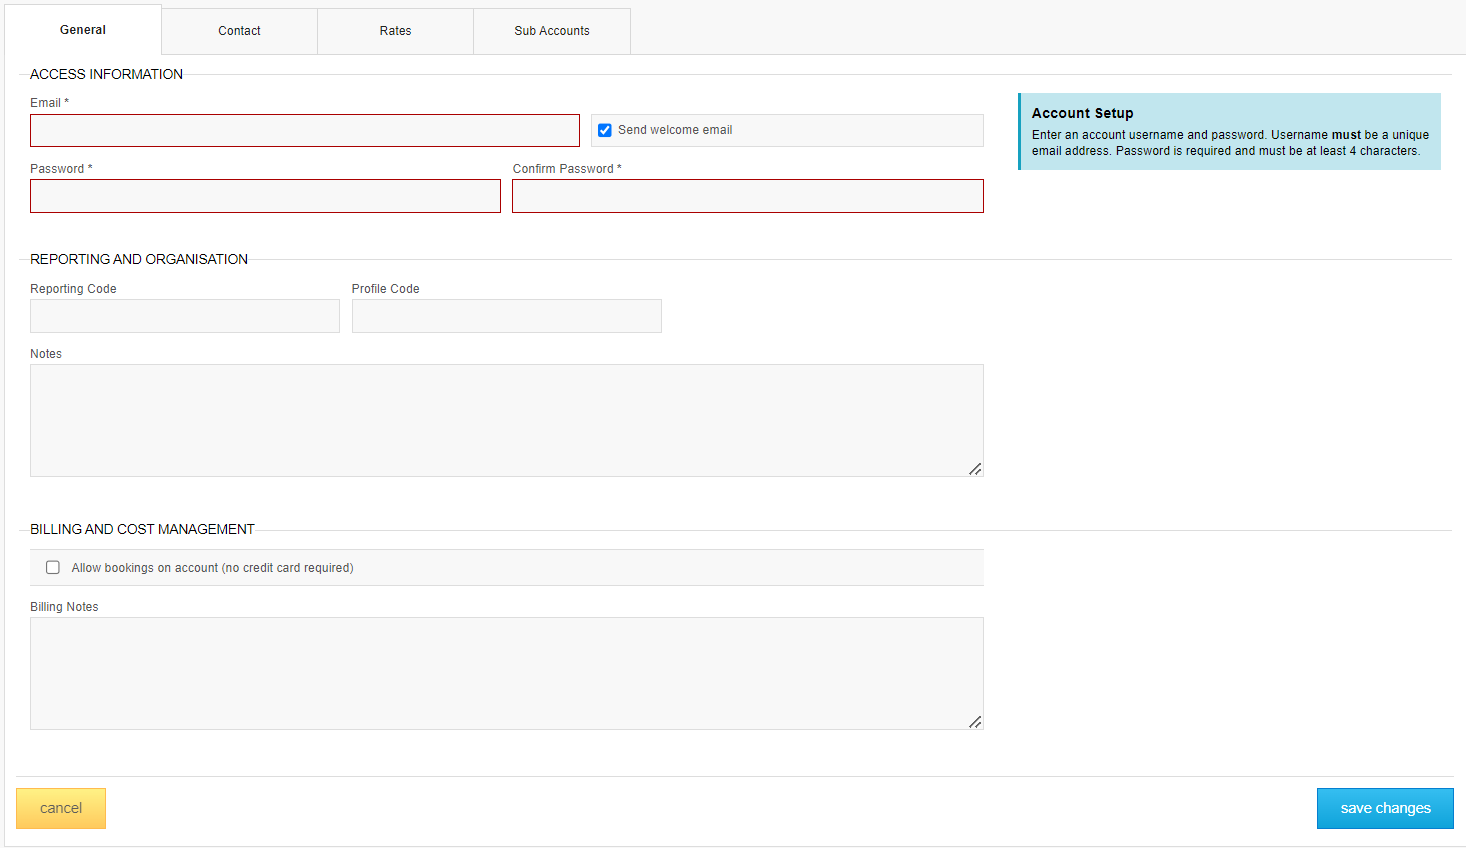1466x848 pixels.
Task: Click the Send welcome email label text
Action: (675, 130)
